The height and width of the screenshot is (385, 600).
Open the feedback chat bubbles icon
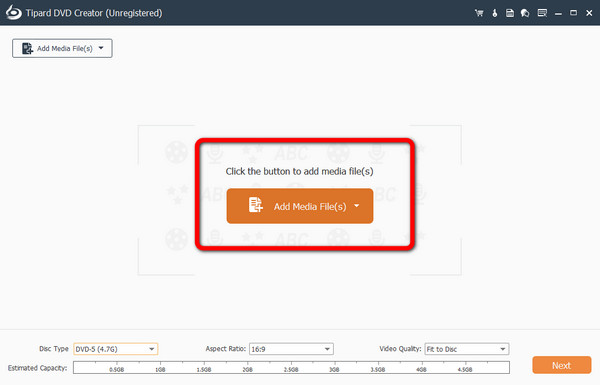tap(525, 13)
